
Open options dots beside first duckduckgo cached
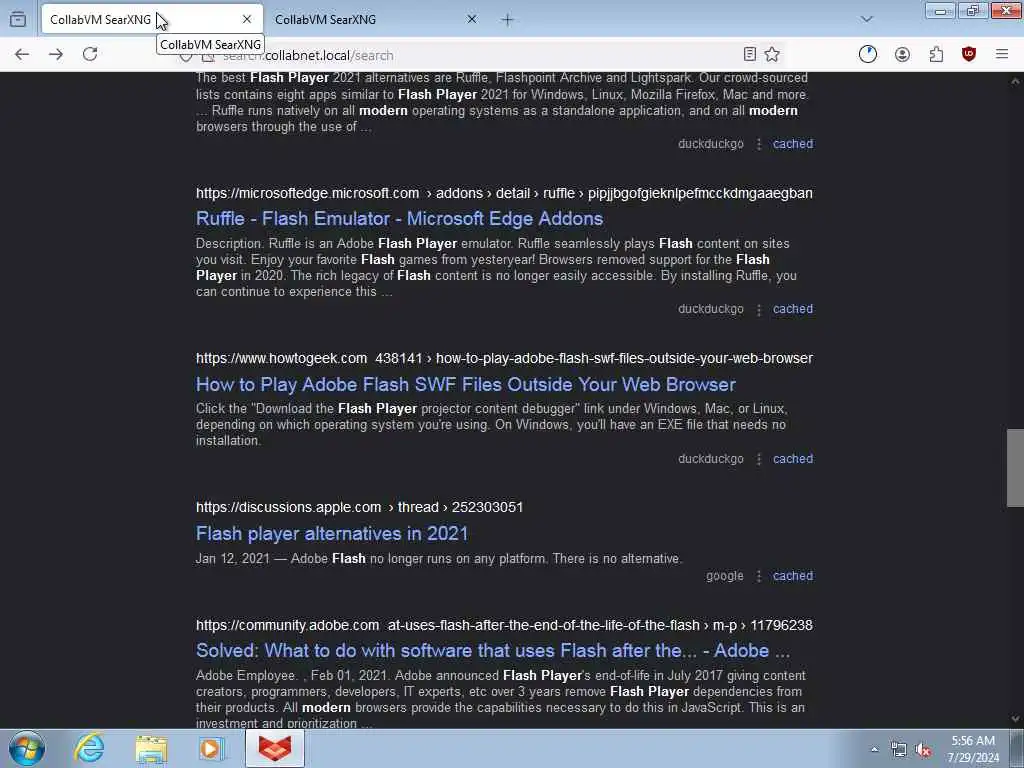[758, 144]
